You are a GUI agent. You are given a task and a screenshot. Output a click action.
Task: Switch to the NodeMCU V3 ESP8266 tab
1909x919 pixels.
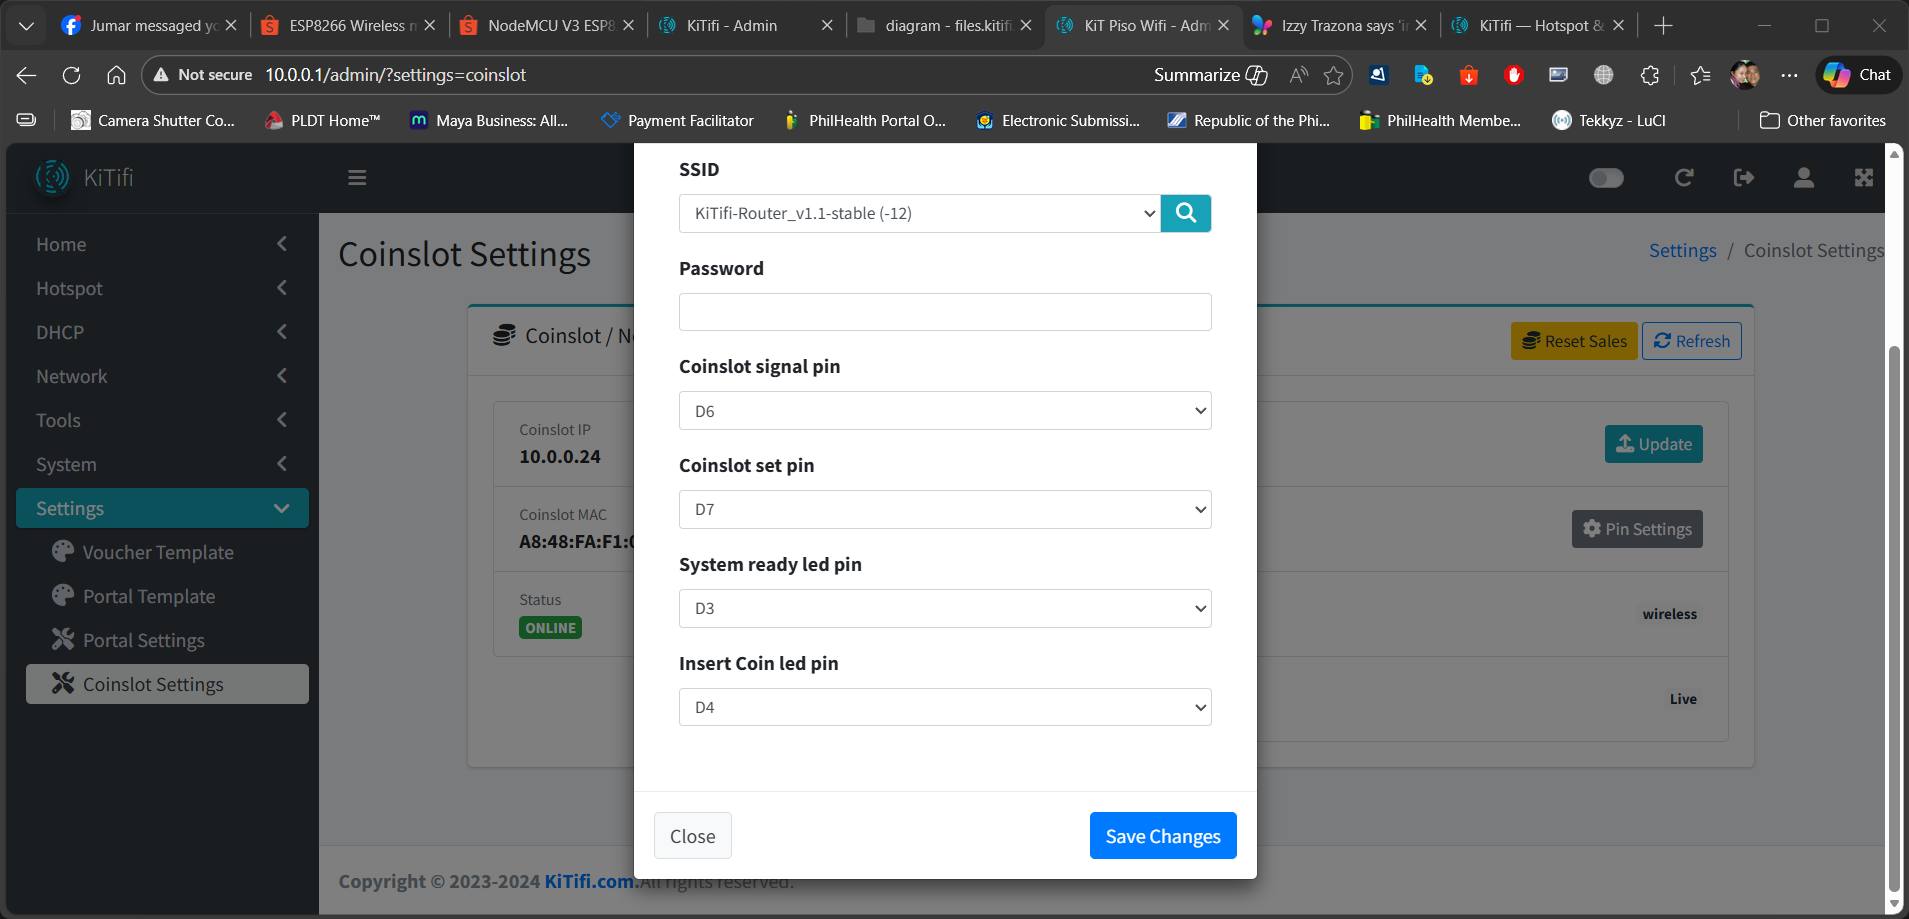(x=547, y=26)
